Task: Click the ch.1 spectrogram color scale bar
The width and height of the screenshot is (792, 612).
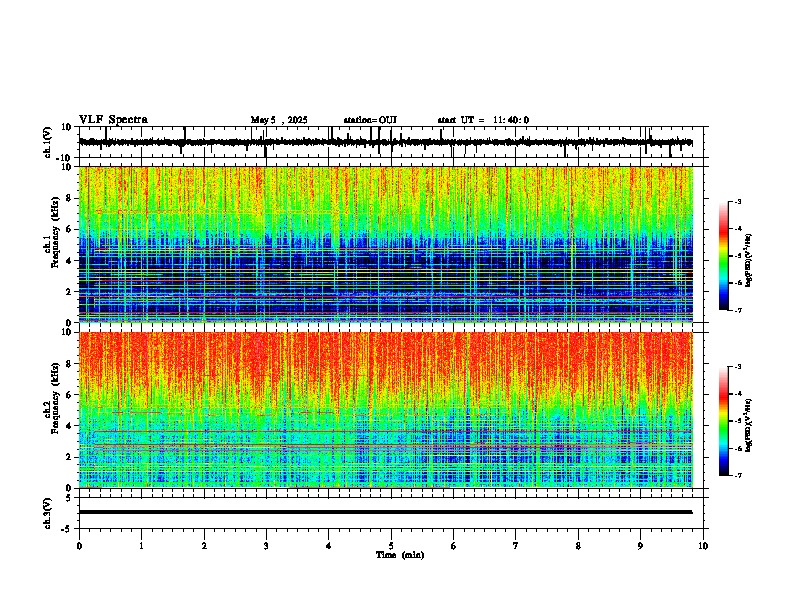Action: [x=724, y=256]
